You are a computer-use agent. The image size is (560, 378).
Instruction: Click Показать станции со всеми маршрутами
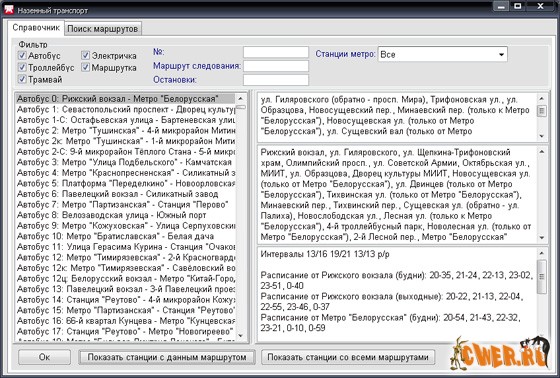point(348,357)
